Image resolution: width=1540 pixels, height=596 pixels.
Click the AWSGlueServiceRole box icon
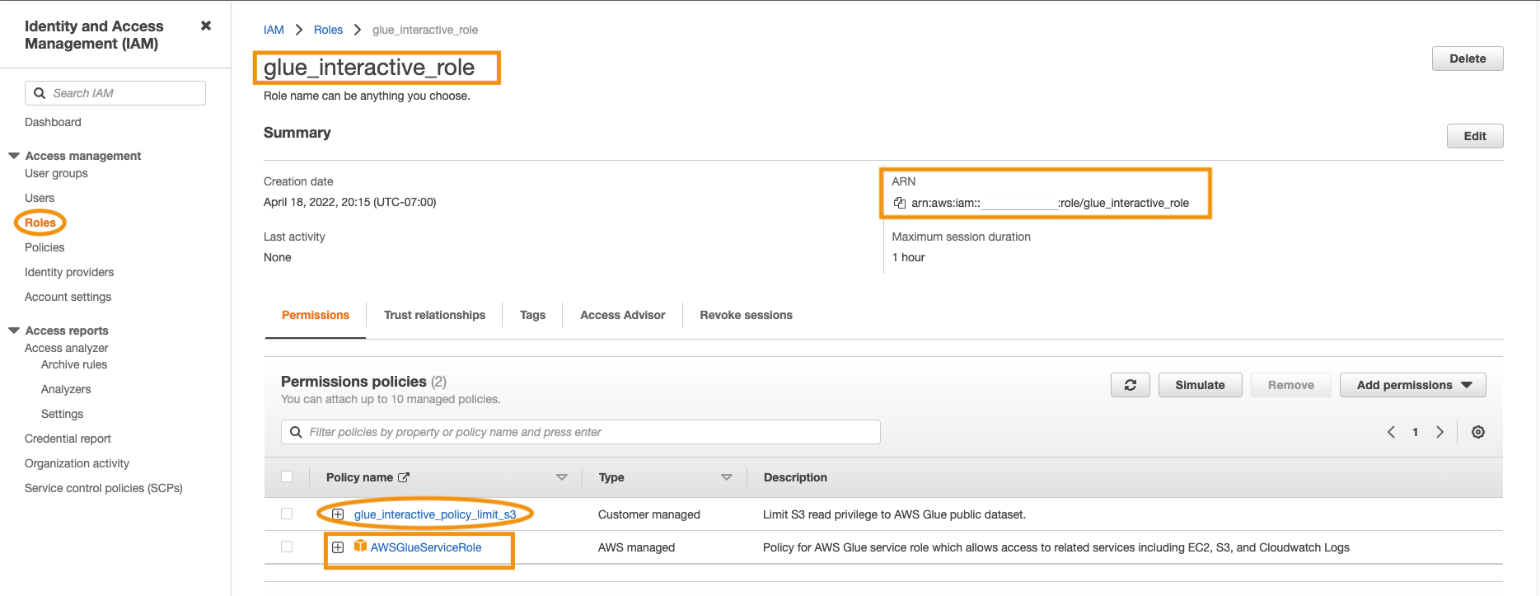(360, 547)
